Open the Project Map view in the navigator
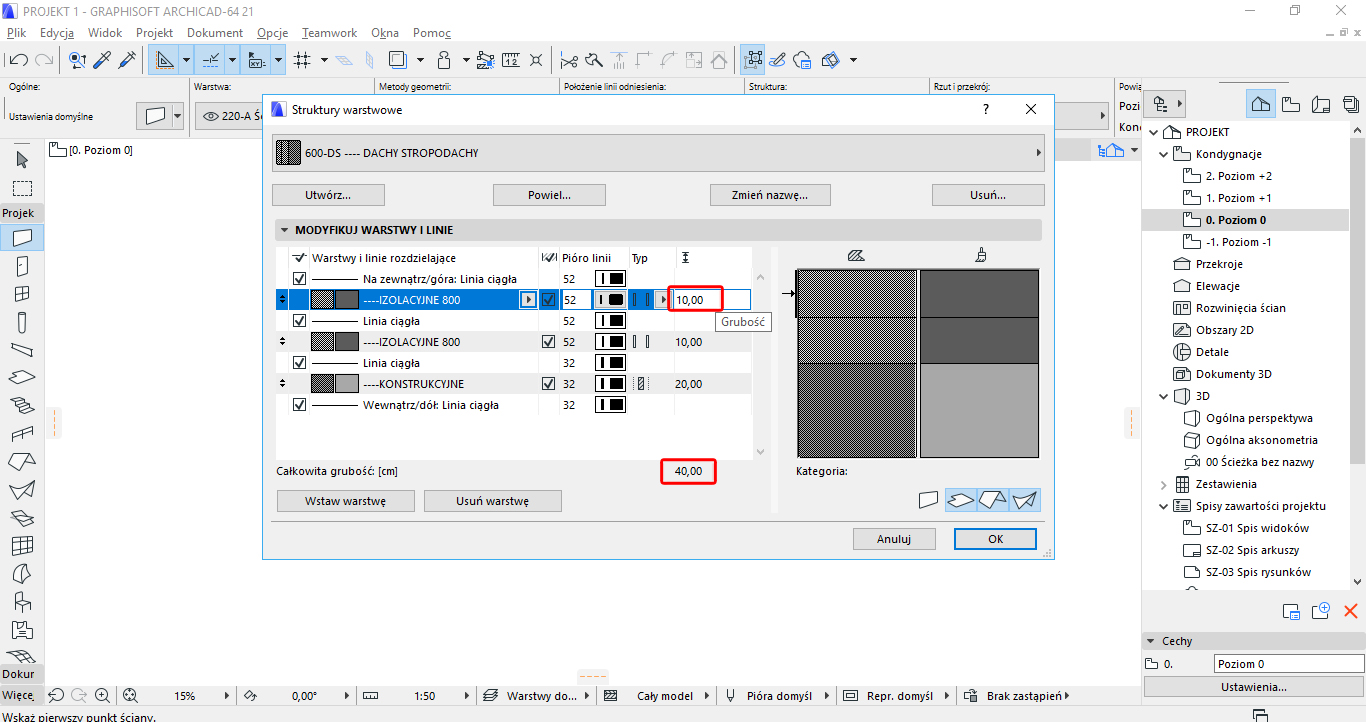The width and height of the screenshot is (1366, 722). pos(1262,104)
